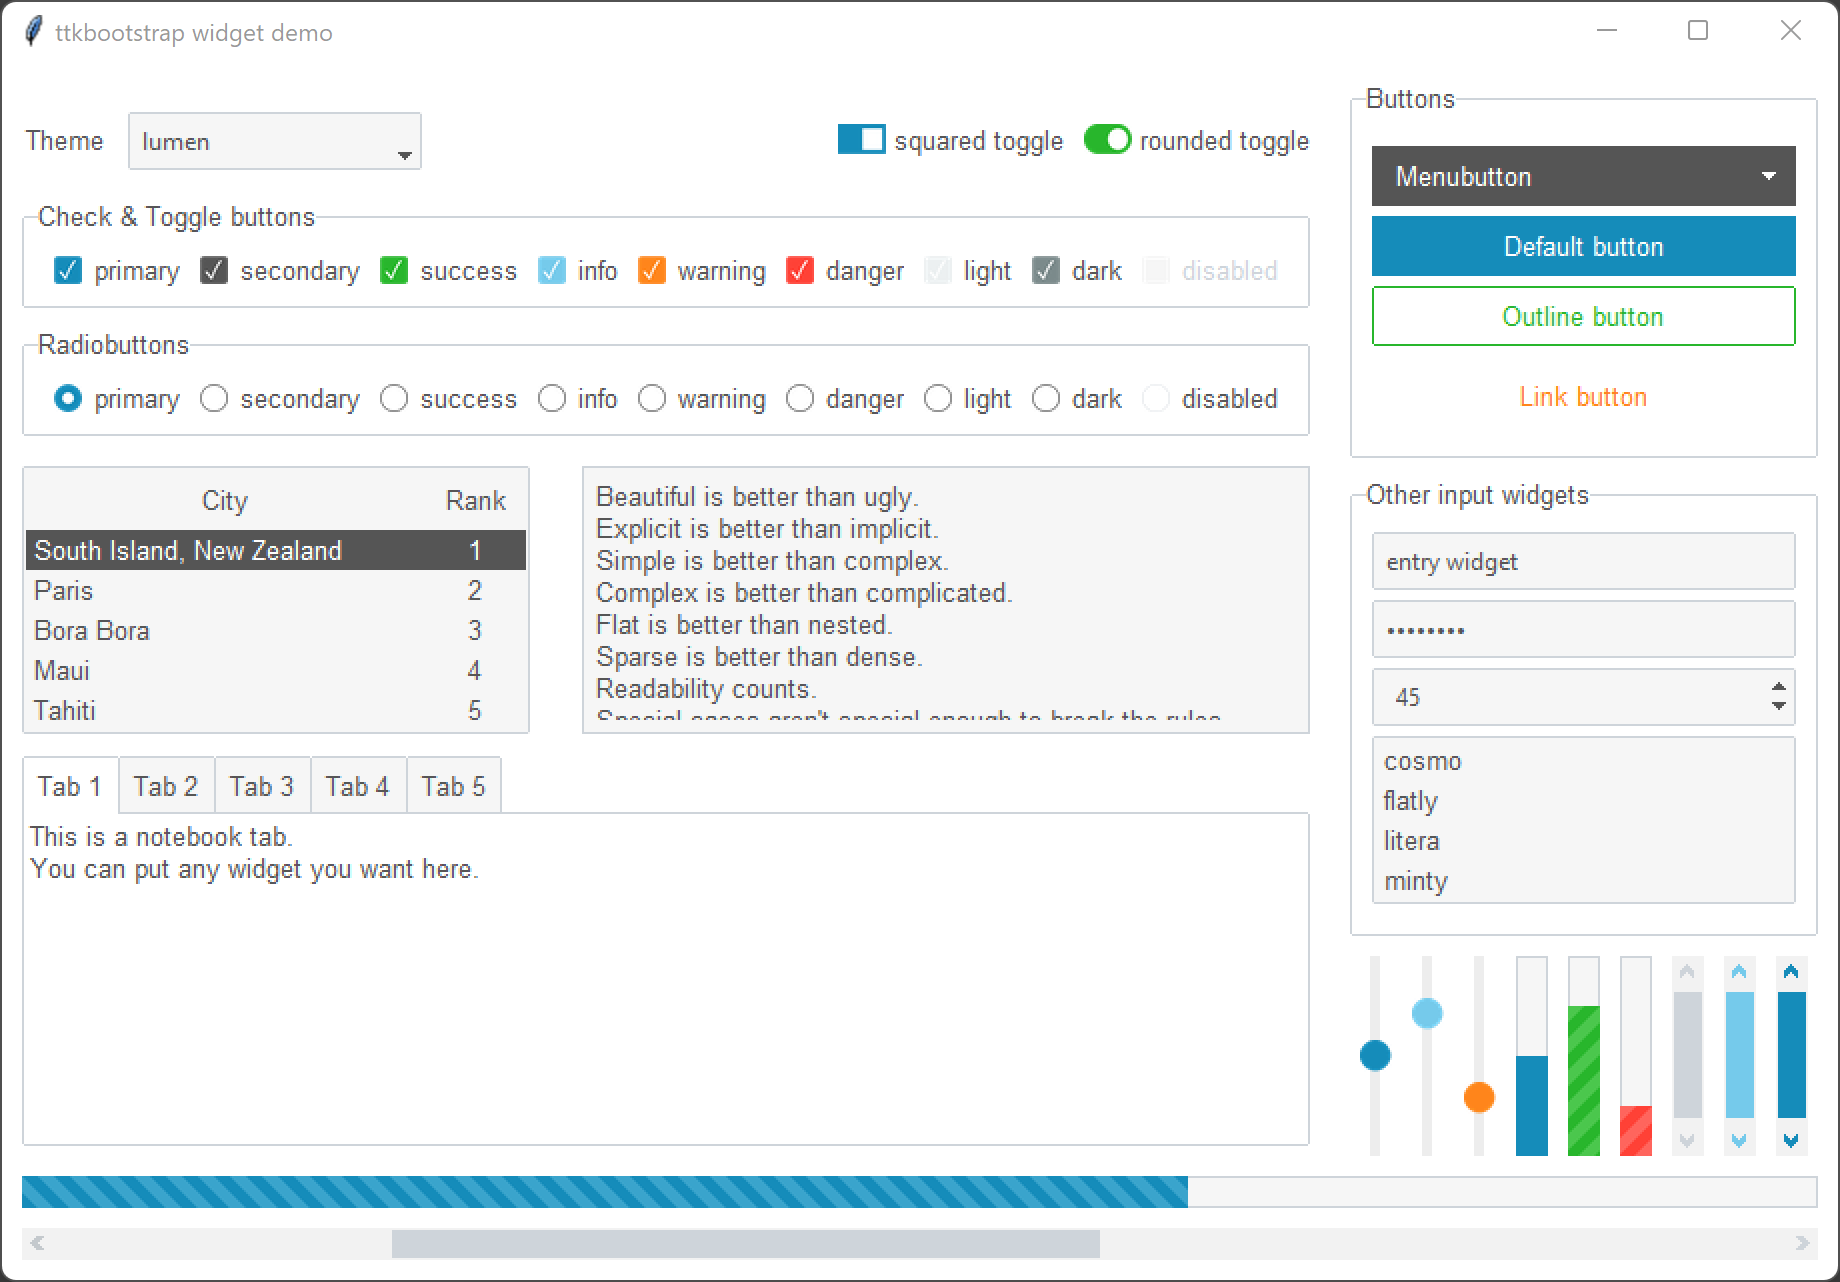Open the Menubutton dropdown
Screen dimensions: 1840x1282
[x=1583, y=176]
